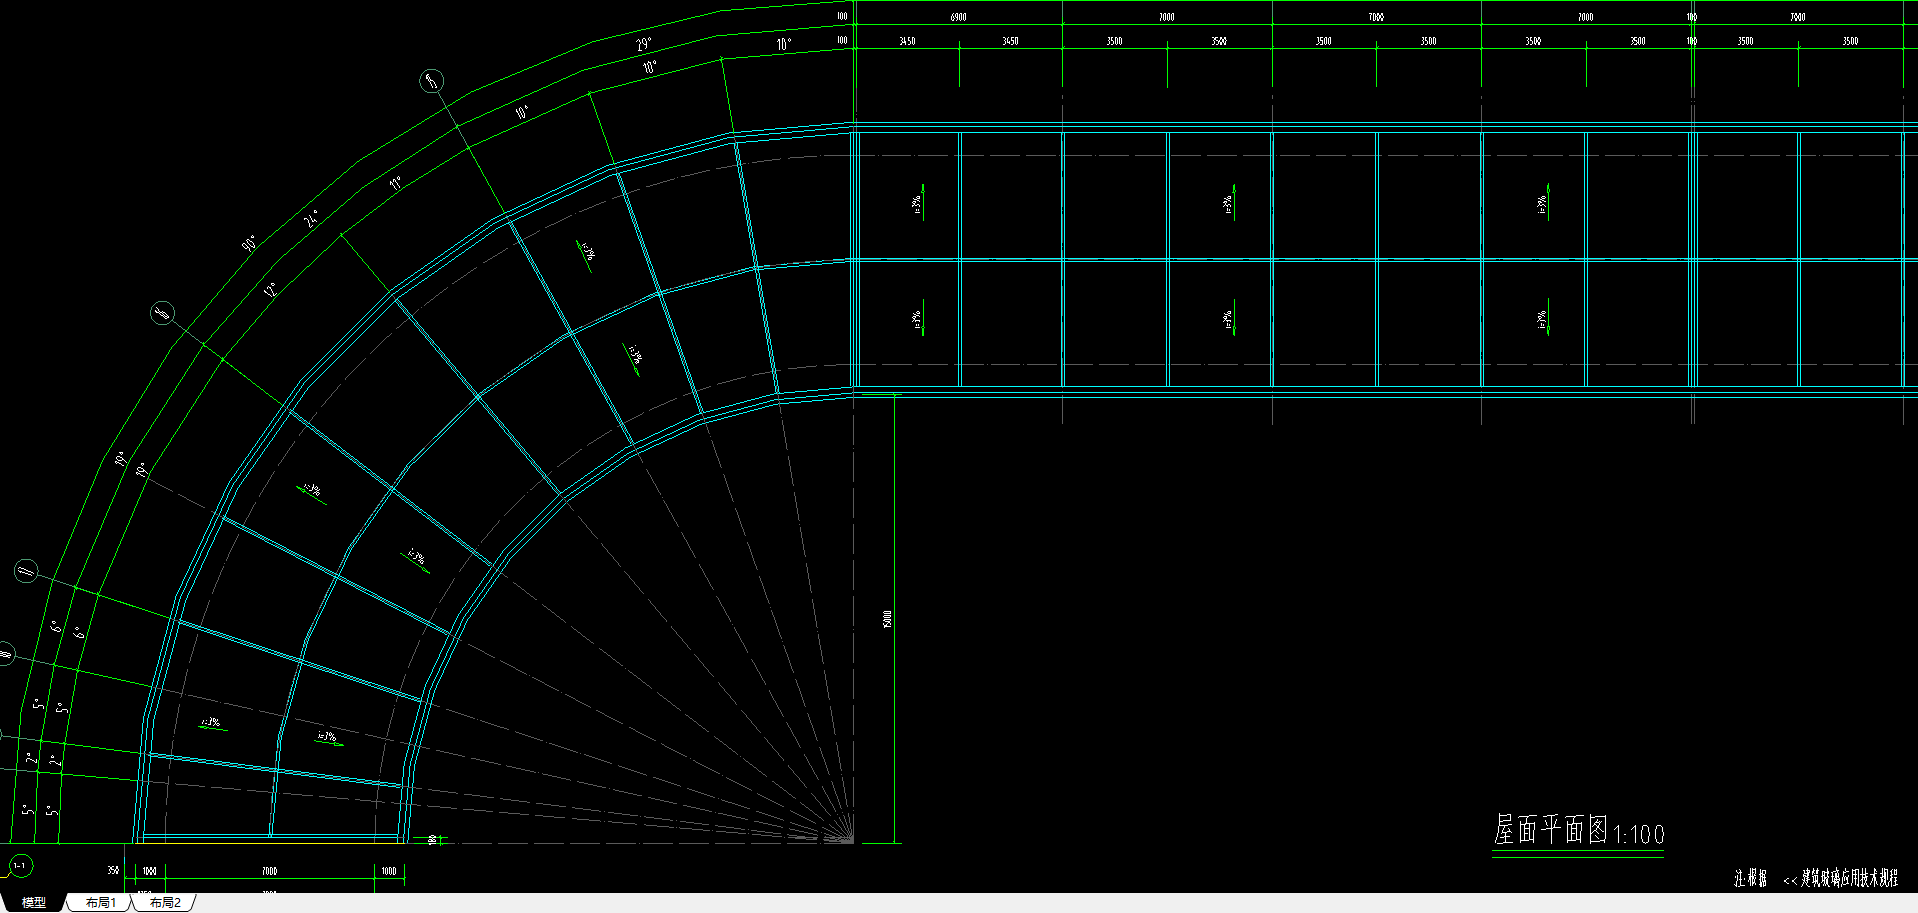
Task: Select the 注:根据 note text
Action: [1751, 879]
